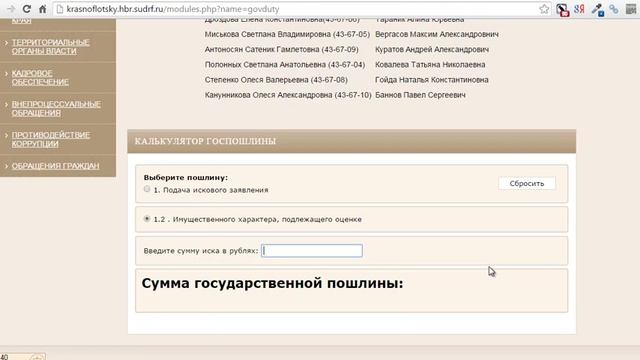Click text 'Баннов Павел Сергеевич'
Screen dimensions: 640x360
[420, 95]
